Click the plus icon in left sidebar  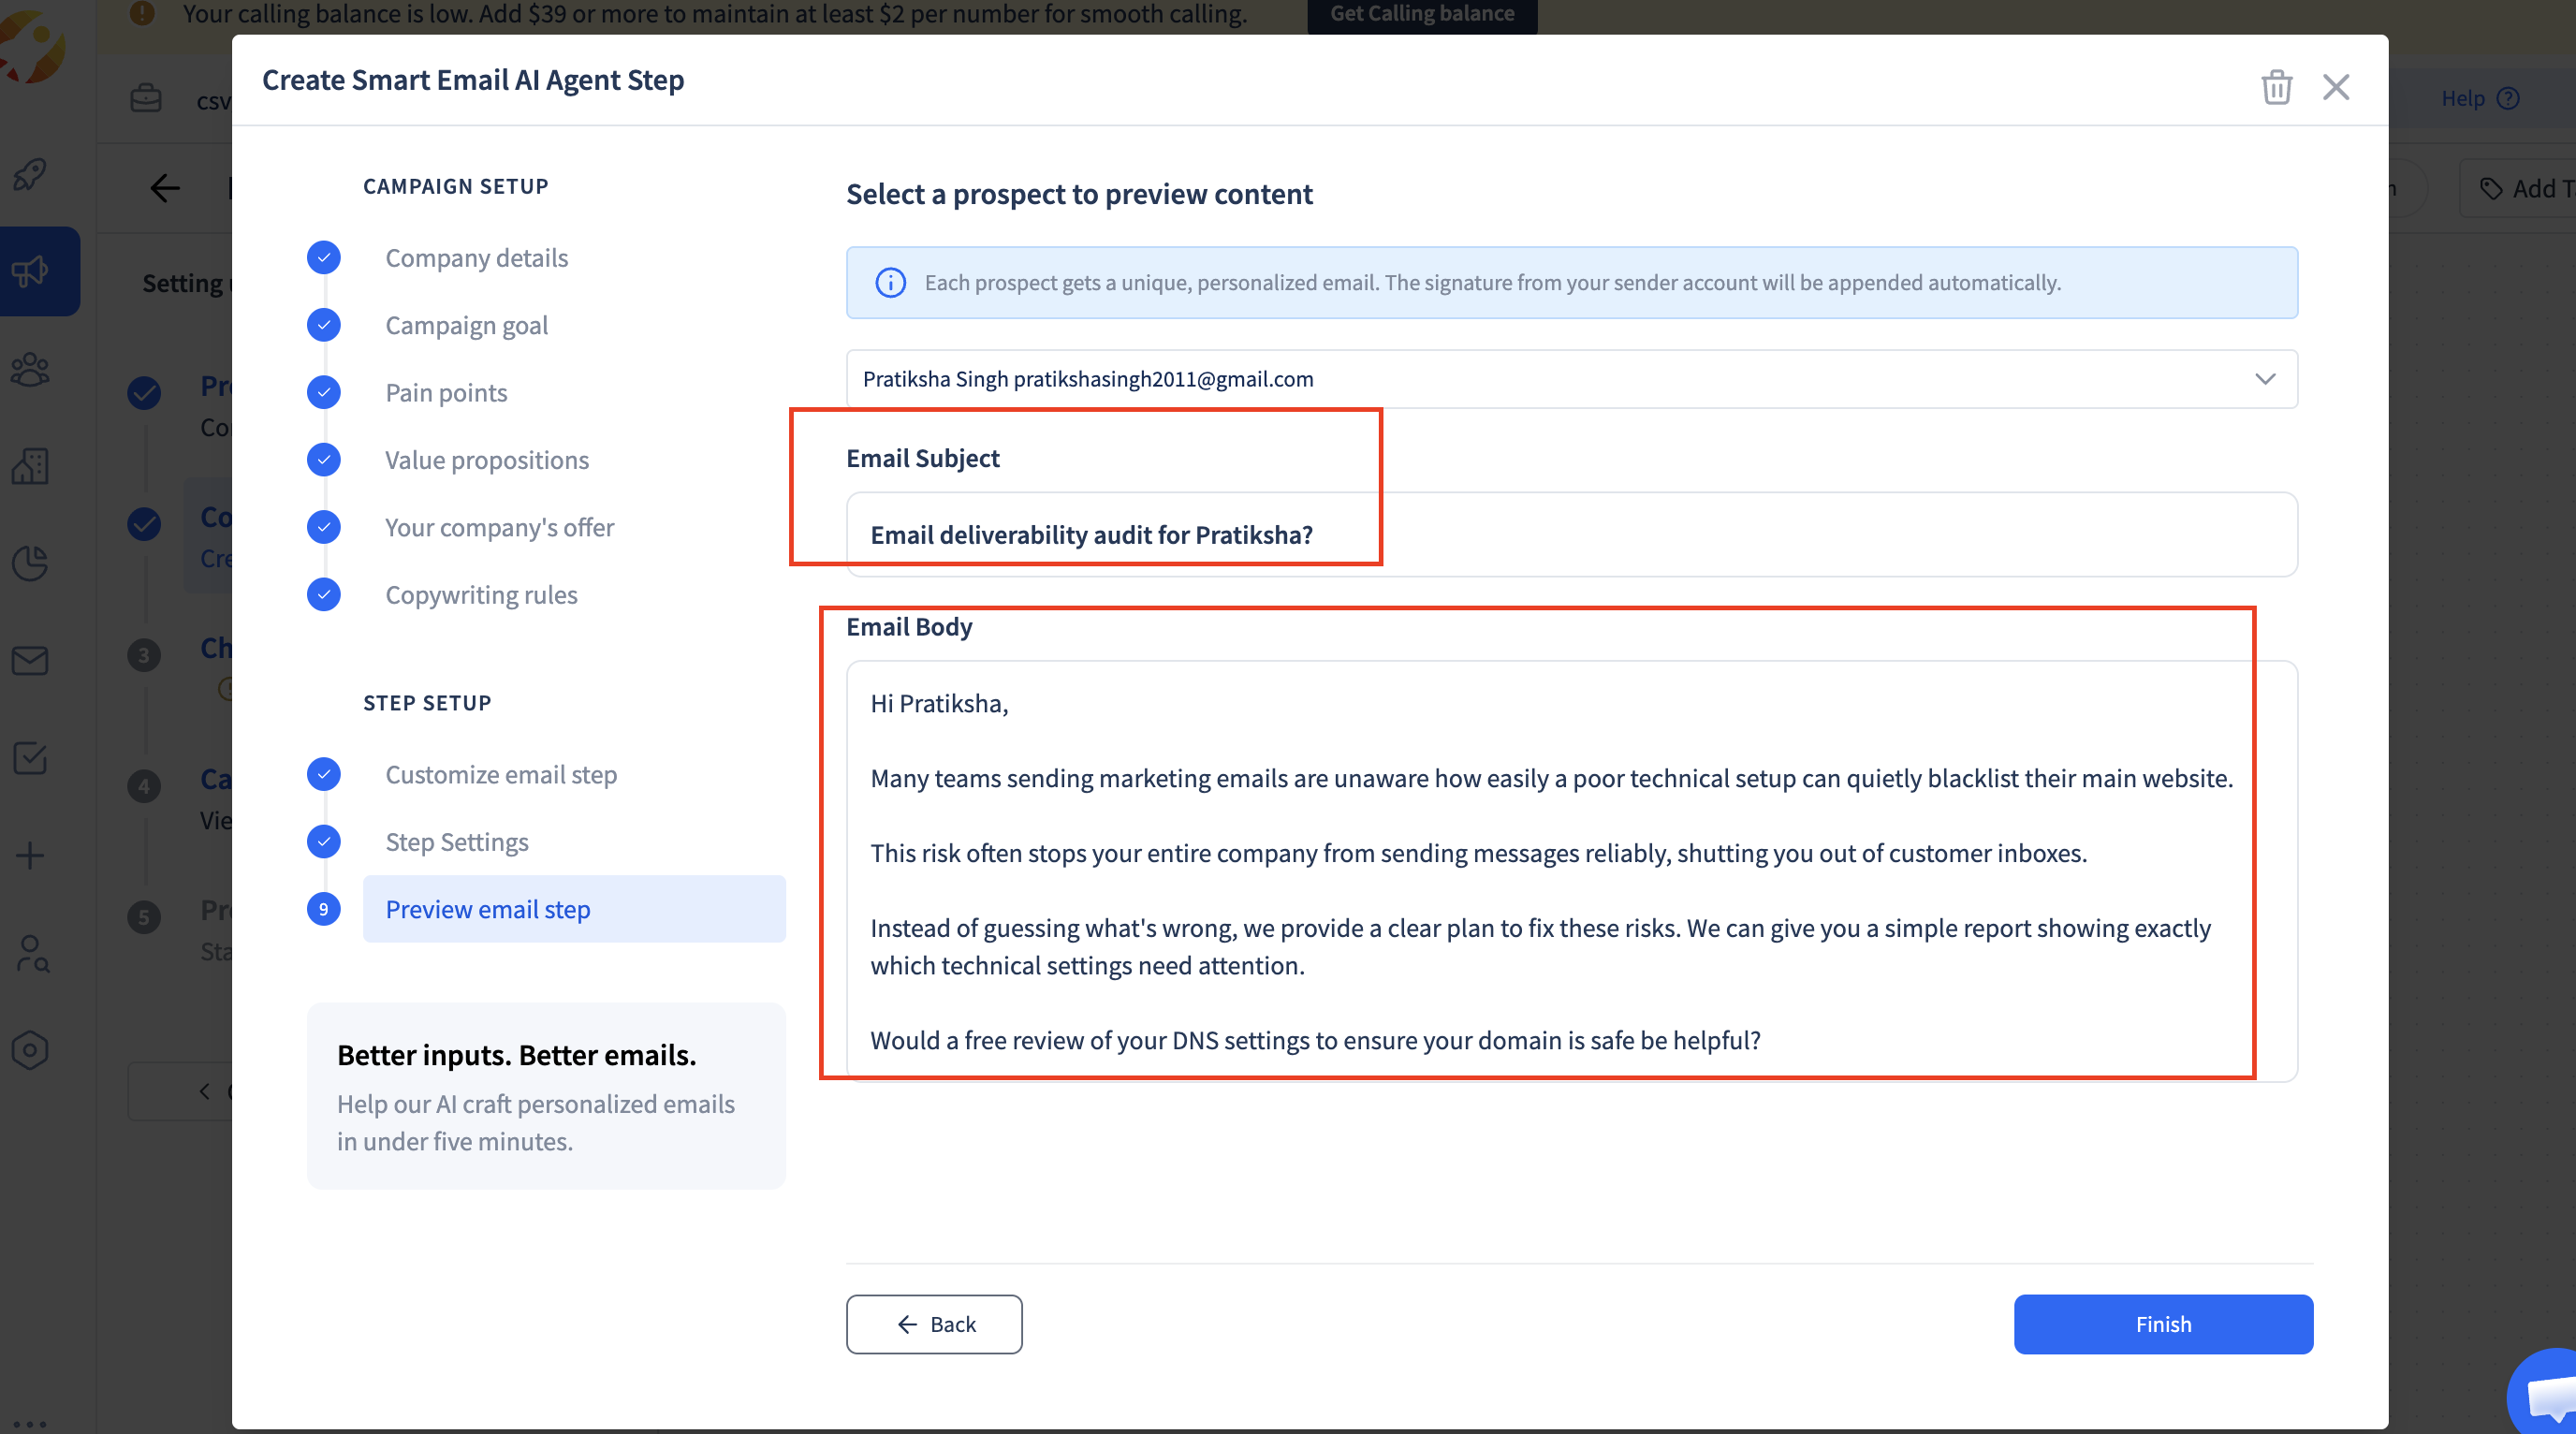(x=30, y=855)
